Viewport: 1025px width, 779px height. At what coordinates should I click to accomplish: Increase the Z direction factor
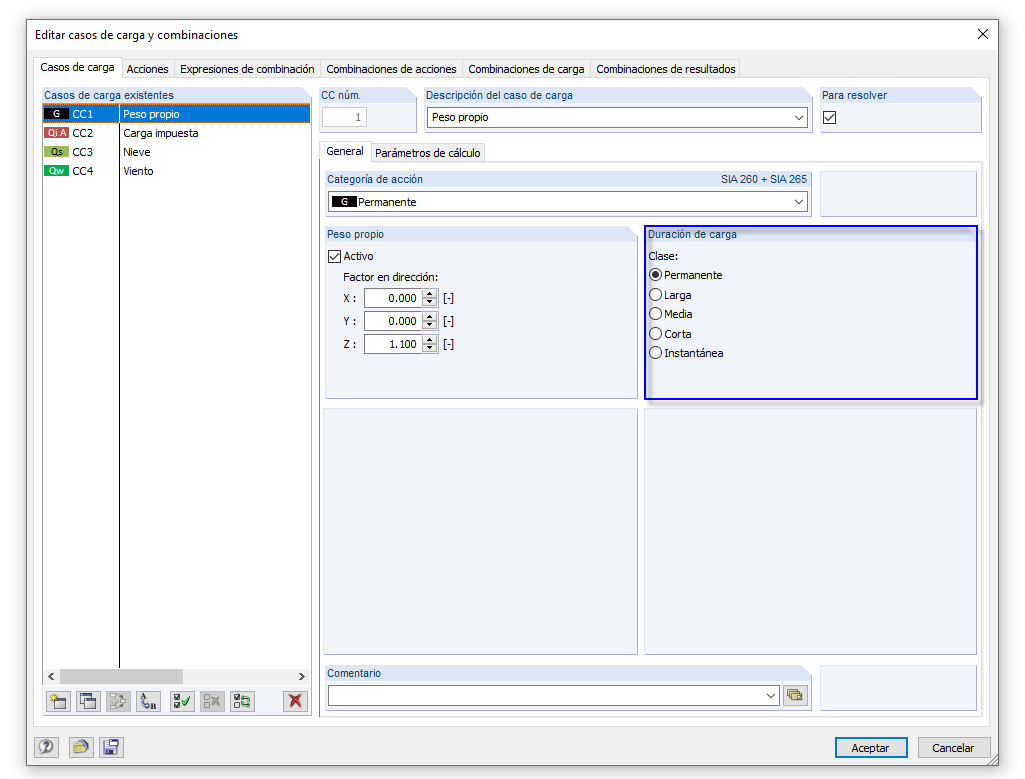pos(429,340)
